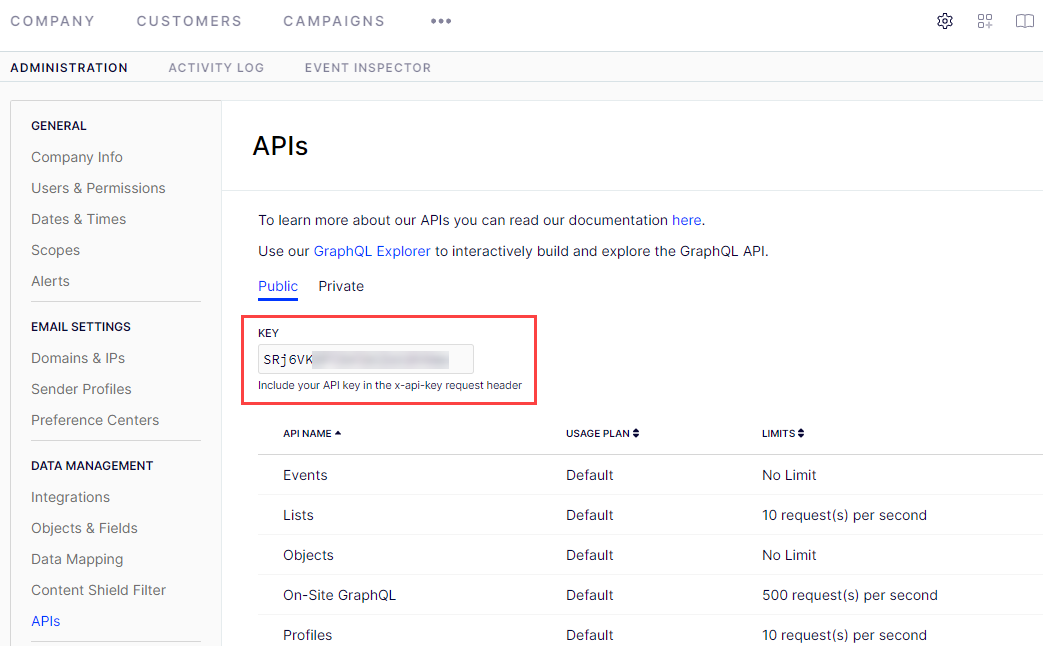This screenshot has height=646, width=1043.
Task: Open the Customers menu
Action: pyautogui.click(x=189, y=21)
